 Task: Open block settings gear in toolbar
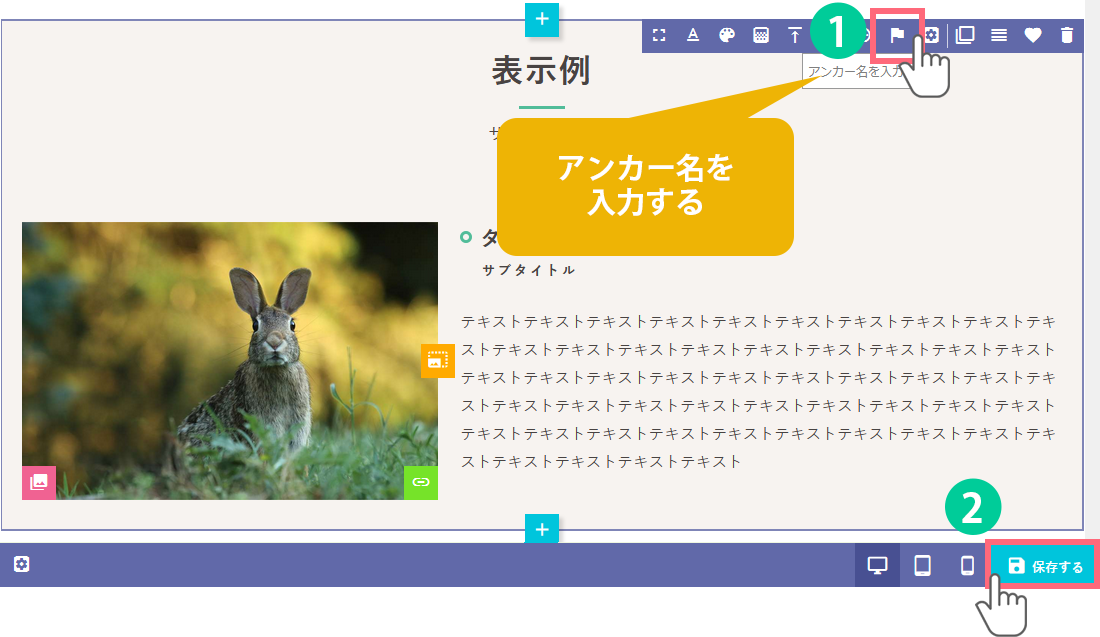pos(931,36)
